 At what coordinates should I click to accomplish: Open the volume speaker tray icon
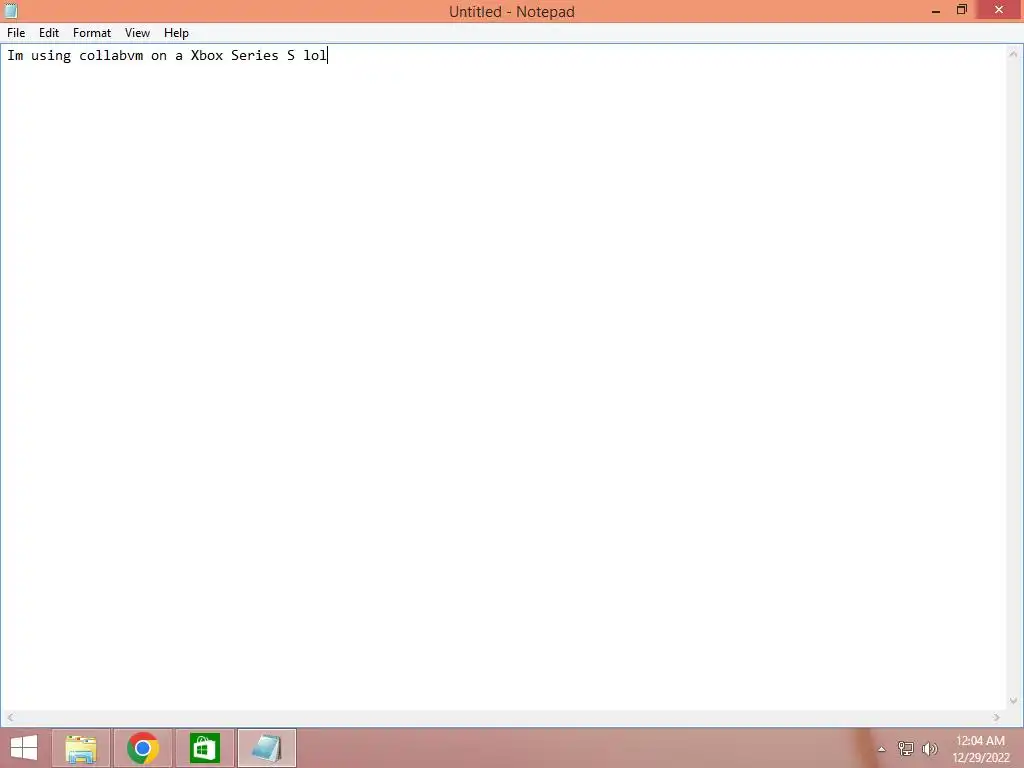[x=929, y=749]
